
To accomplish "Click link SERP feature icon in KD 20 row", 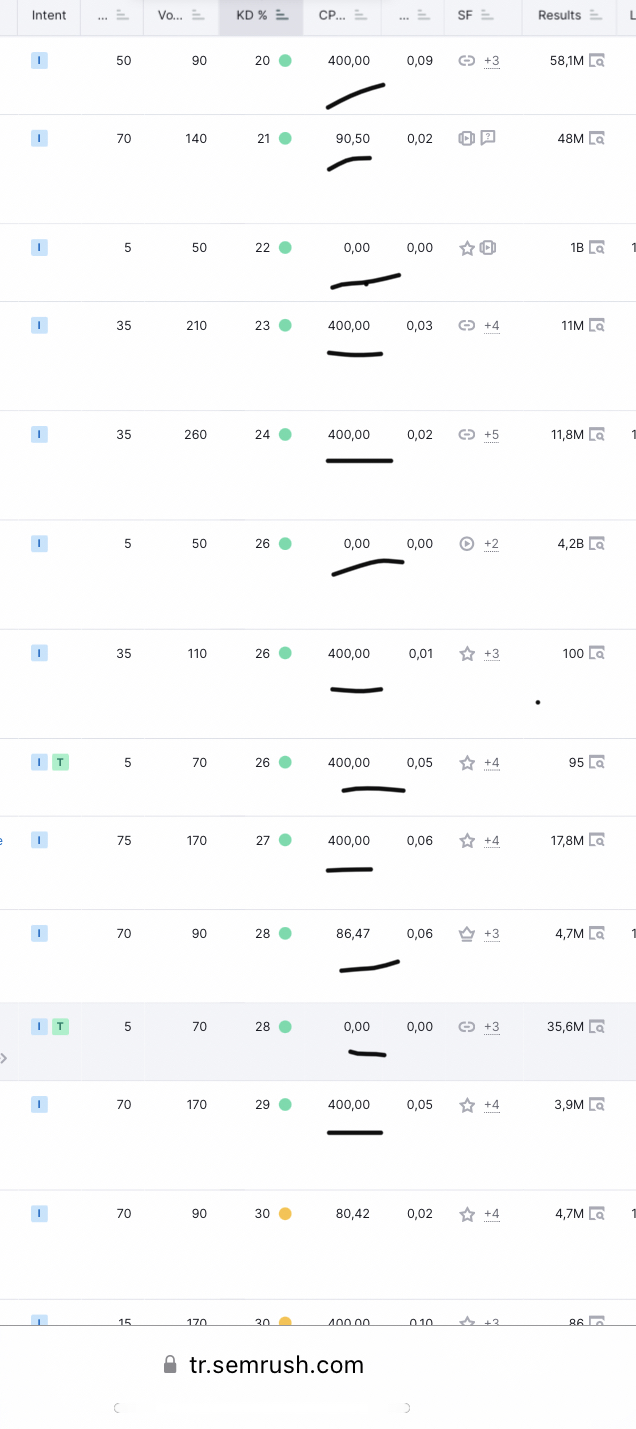I will tap(466, 60).
